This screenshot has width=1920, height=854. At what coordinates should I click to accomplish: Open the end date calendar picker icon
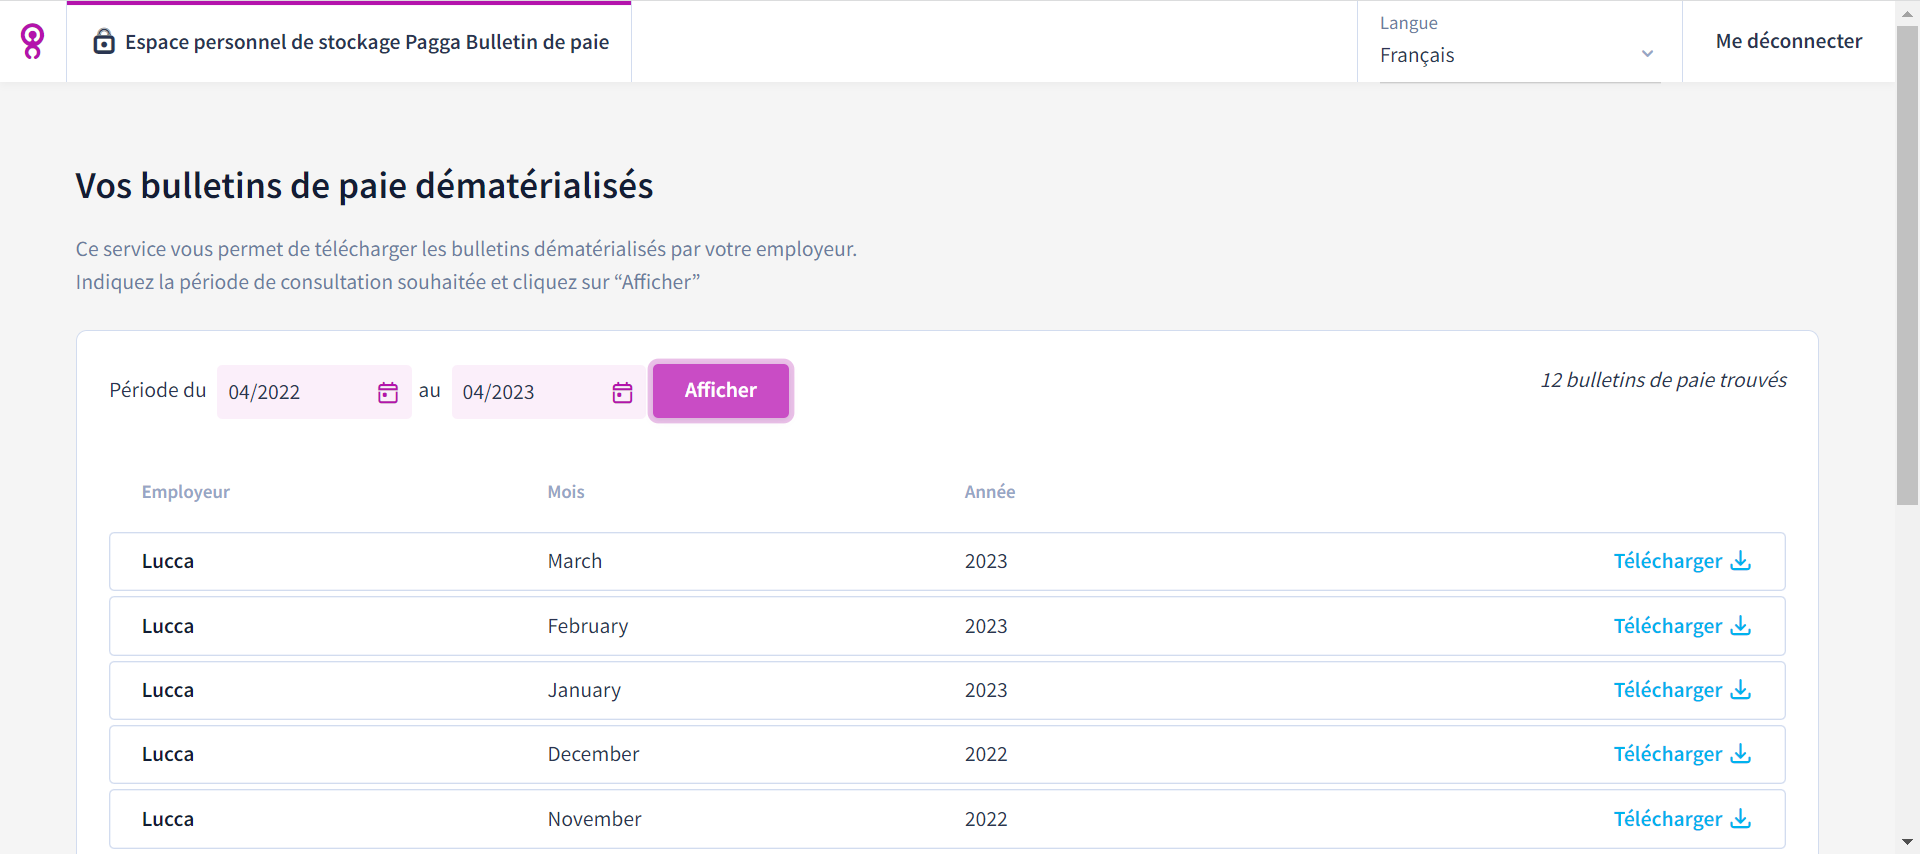pos(622,392)
